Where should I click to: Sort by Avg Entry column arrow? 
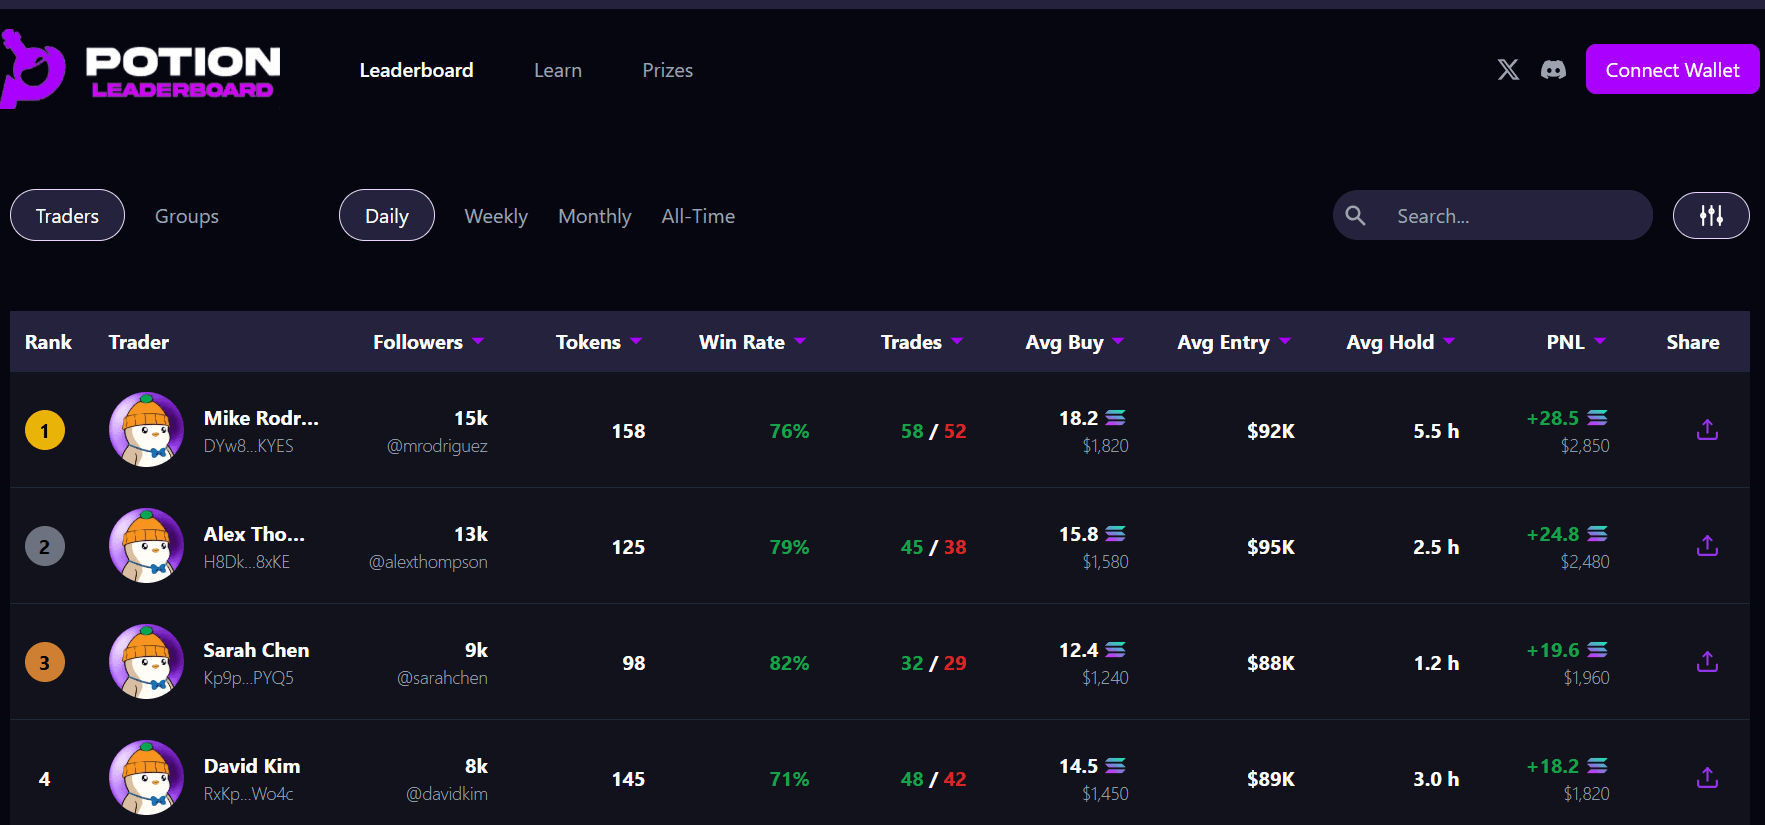coord(1285,341)
